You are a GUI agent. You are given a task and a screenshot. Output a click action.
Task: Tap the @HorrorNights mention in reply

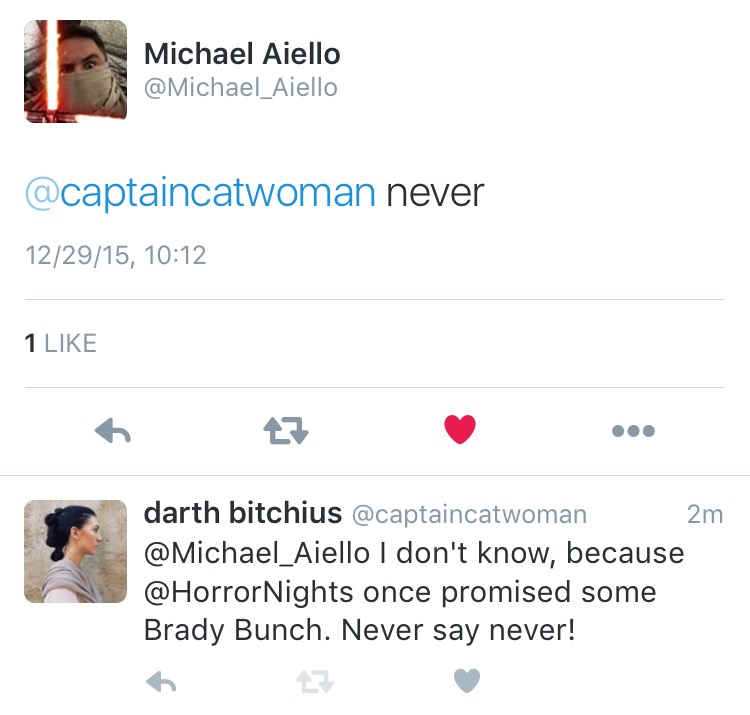coord(249,592)
